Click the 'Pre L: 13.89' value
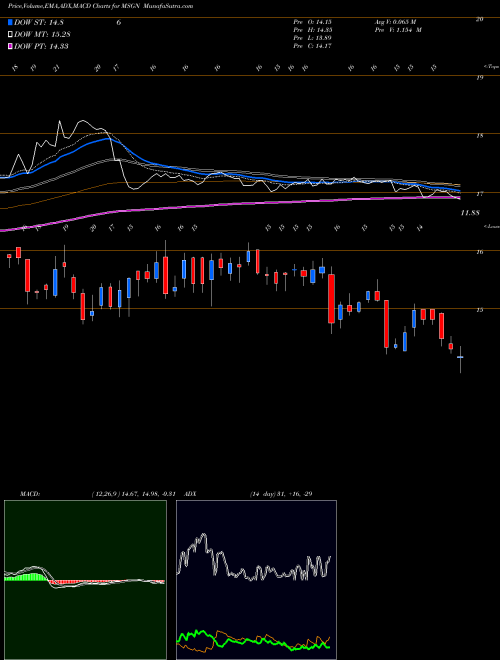The width and height of the screenshot is (500, 660). [x=313, y=38]
